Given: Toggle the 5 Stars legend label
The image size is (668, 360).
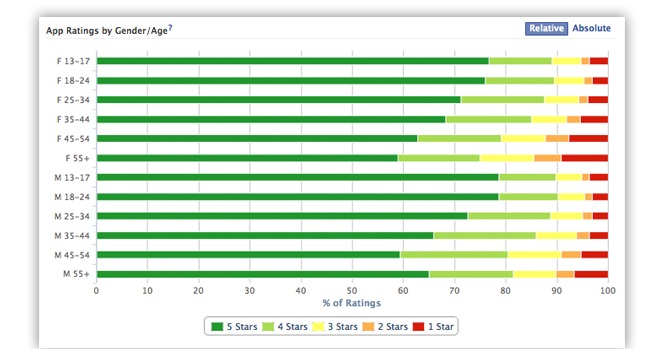Looking at the screenshot, I should tap(242, 327).
